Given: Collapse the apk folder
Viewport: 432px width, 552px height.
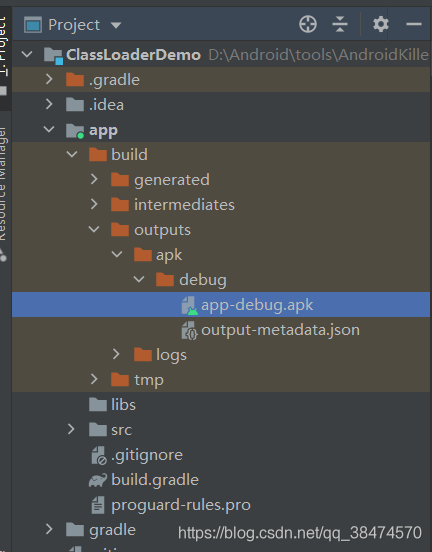Looking at the screenshot, I should coord(117,254).
